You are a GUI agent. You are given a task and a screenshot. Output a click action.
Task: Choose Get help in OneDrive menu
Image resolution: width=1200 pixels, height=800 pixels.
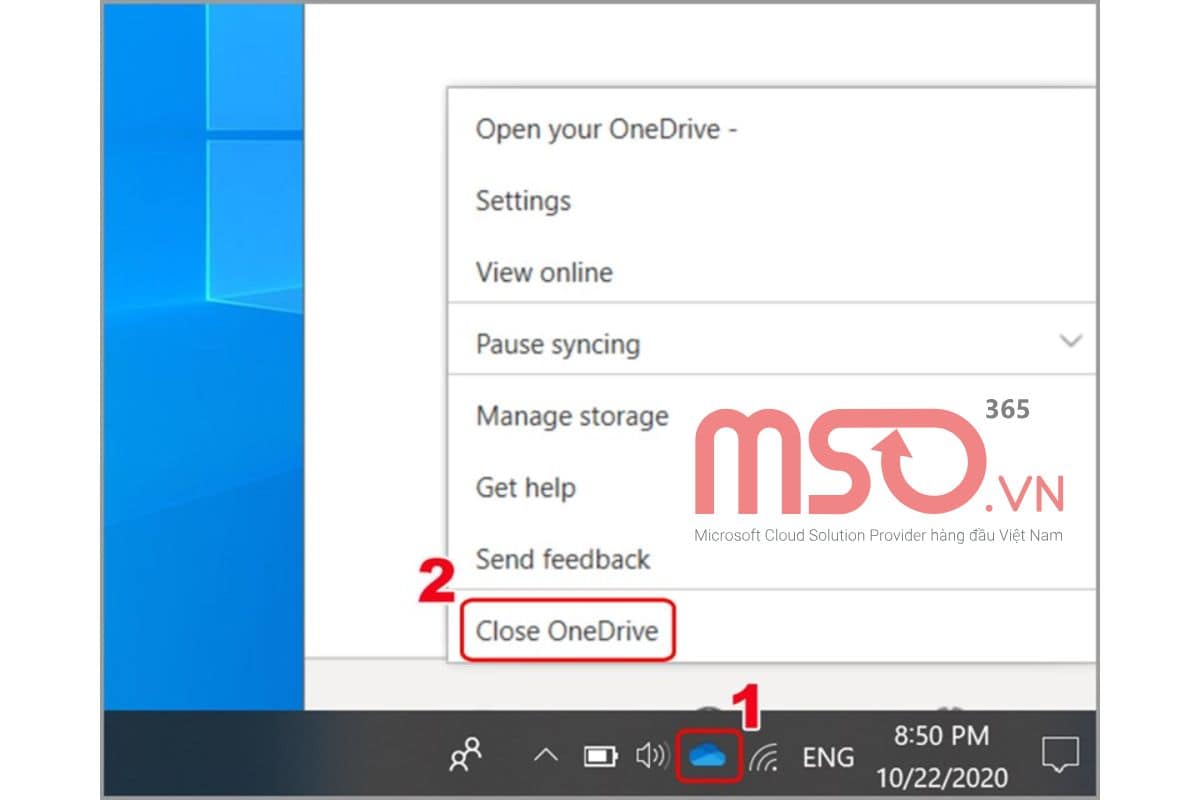[771, 488]
